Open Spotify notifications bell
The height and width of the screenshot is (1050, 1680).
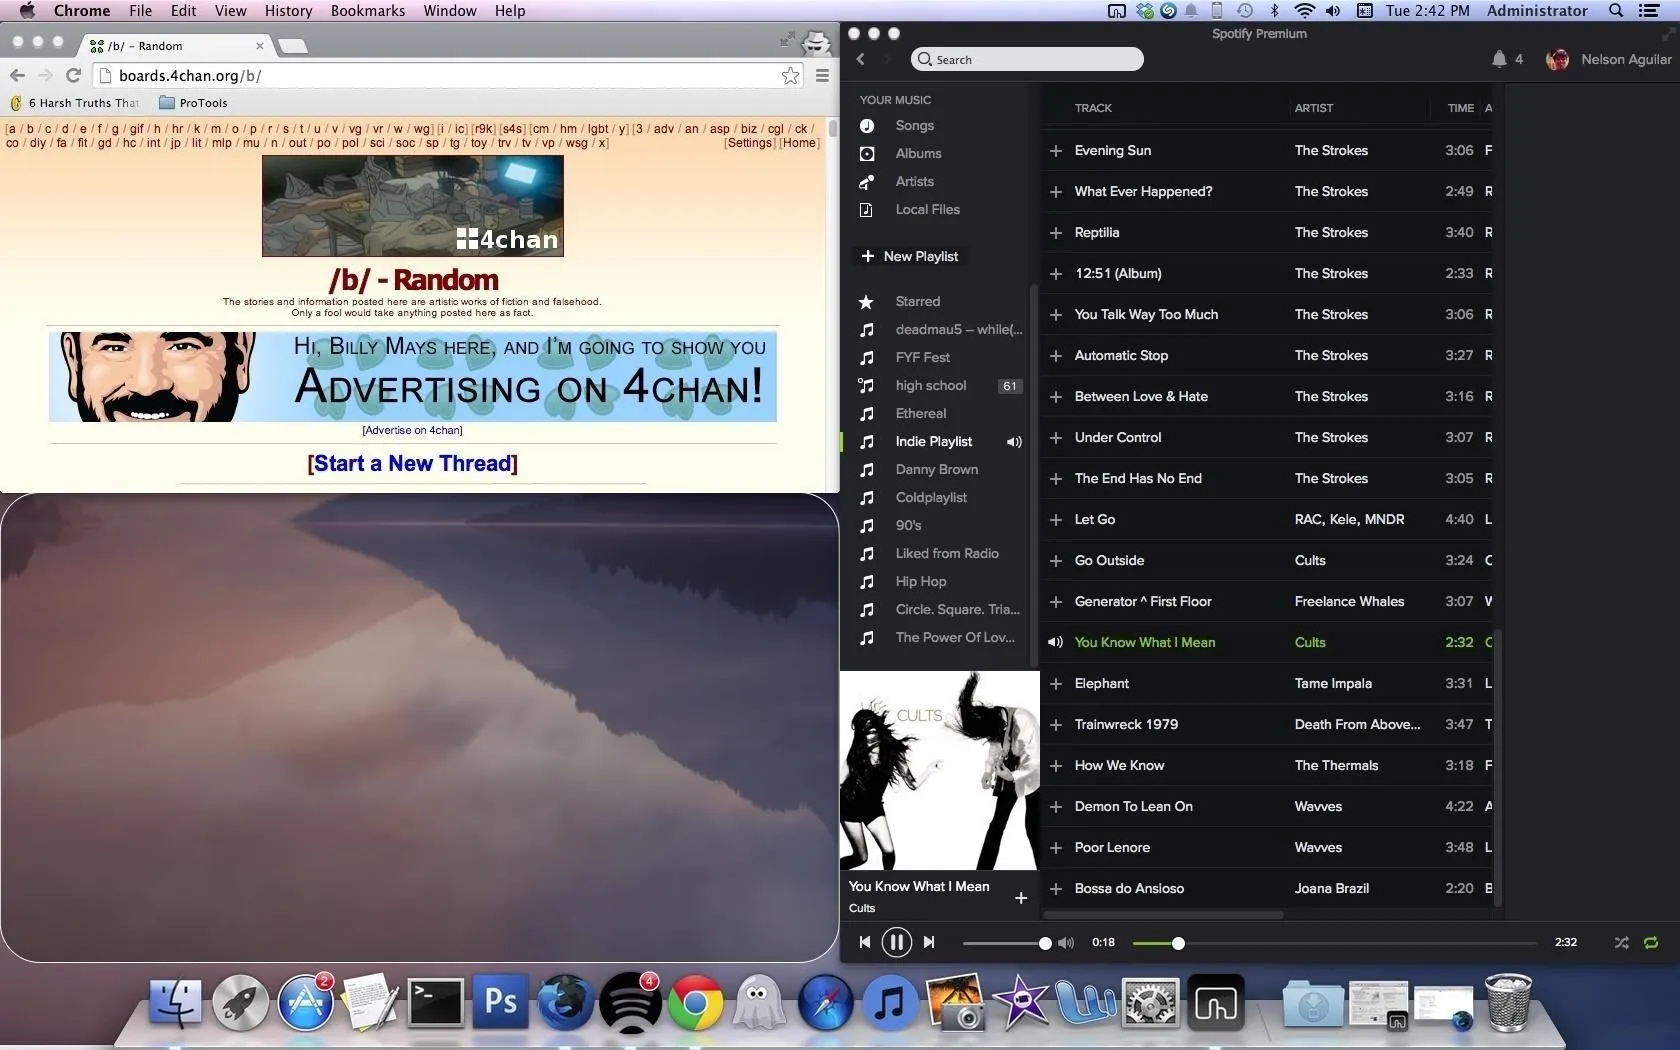click(1499, 59)
